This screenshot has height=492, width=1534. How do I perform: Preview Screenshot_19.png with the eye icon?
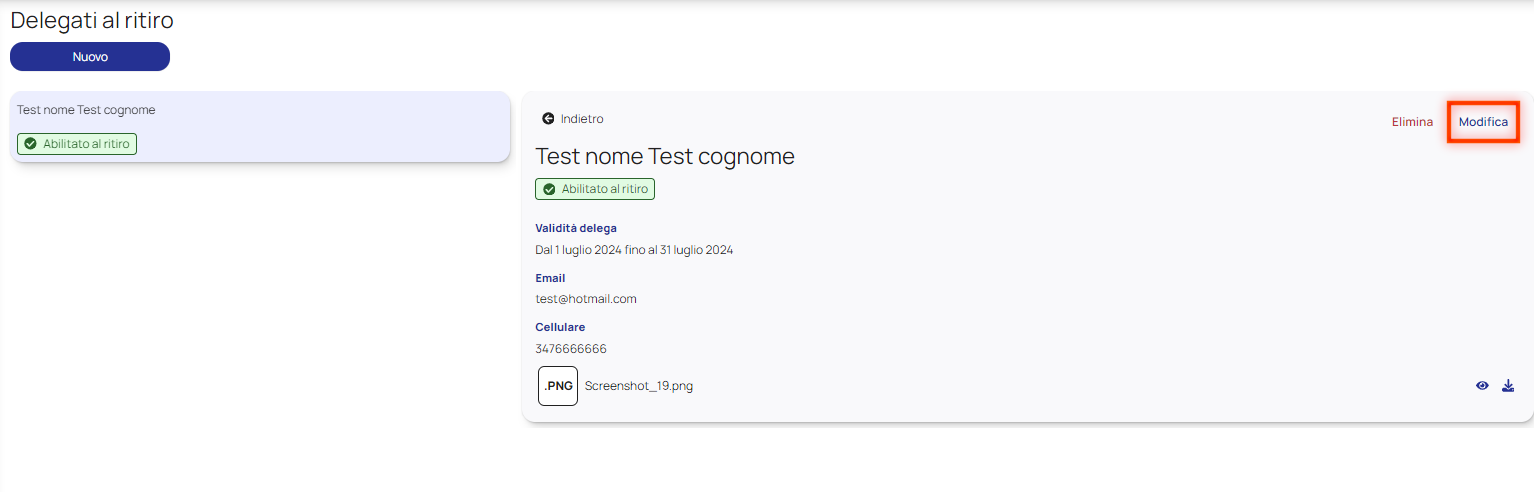[x=1482, y=386]
